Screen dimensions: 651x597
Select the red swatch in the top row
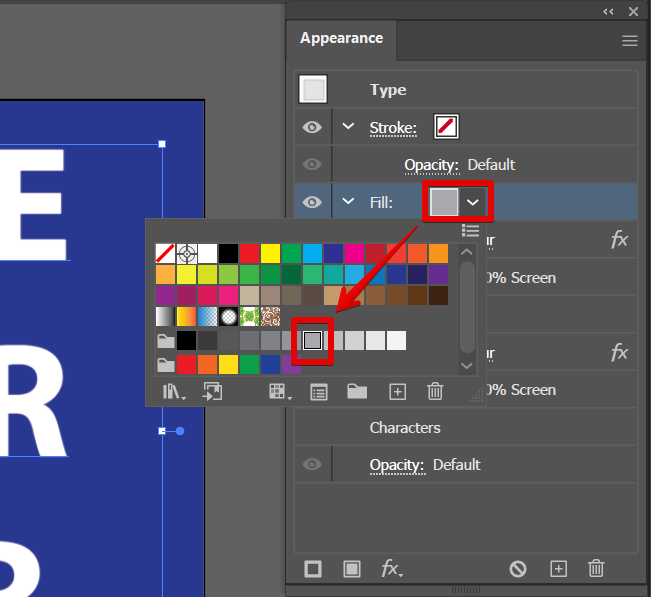point(249,253)
